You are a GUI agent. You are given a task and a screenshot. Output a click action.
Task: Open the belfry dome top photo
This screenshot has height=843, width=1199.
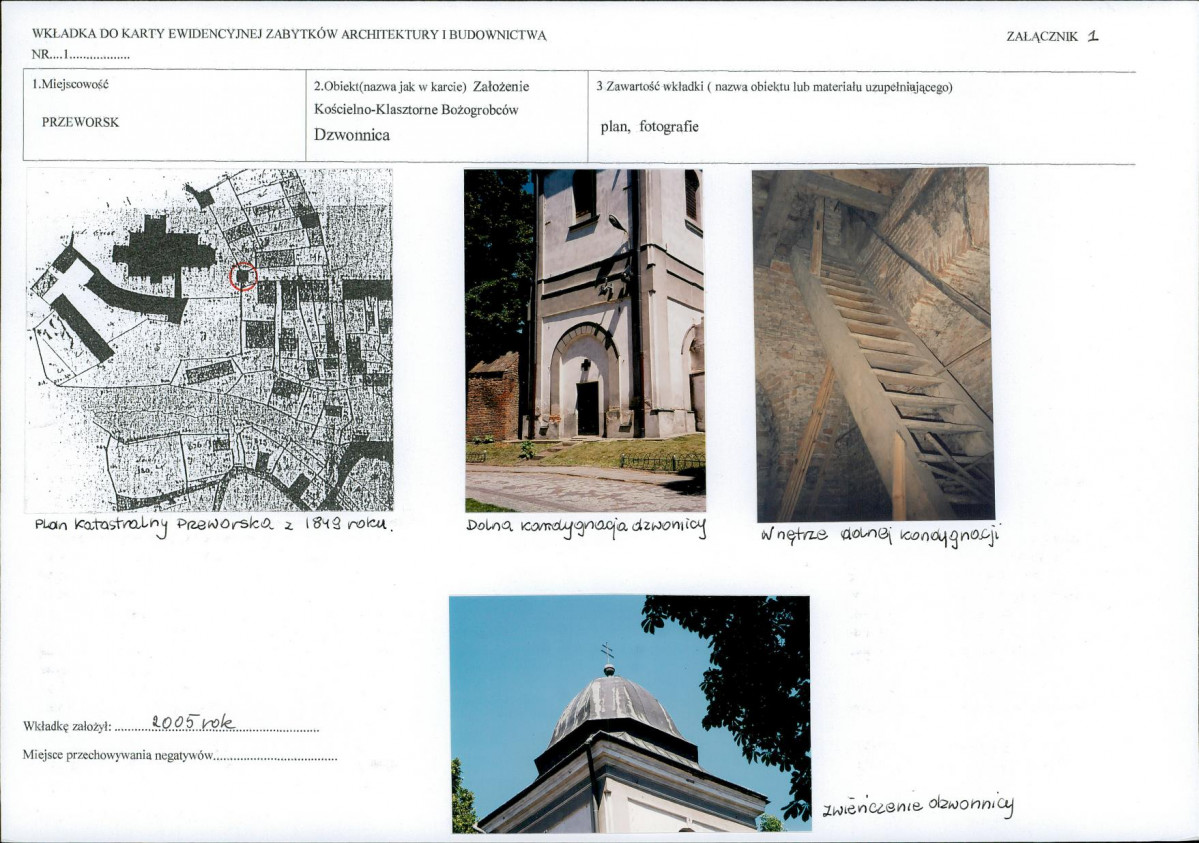630,714
